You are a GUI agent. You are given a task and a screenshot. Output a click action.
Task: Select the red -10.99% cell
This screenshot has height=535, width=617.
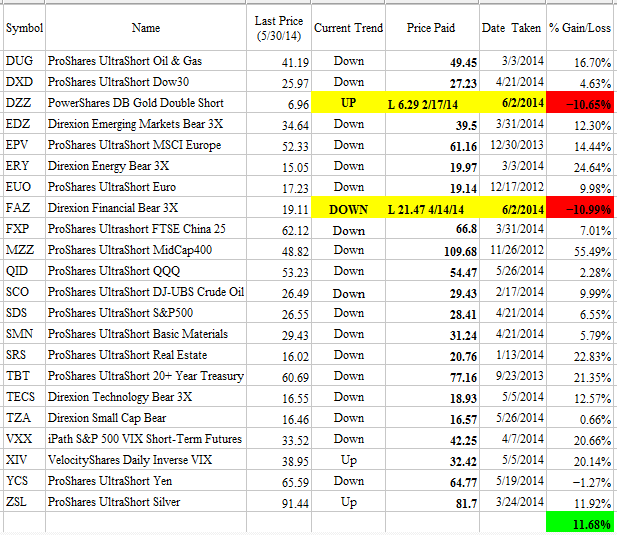[580, 208]
